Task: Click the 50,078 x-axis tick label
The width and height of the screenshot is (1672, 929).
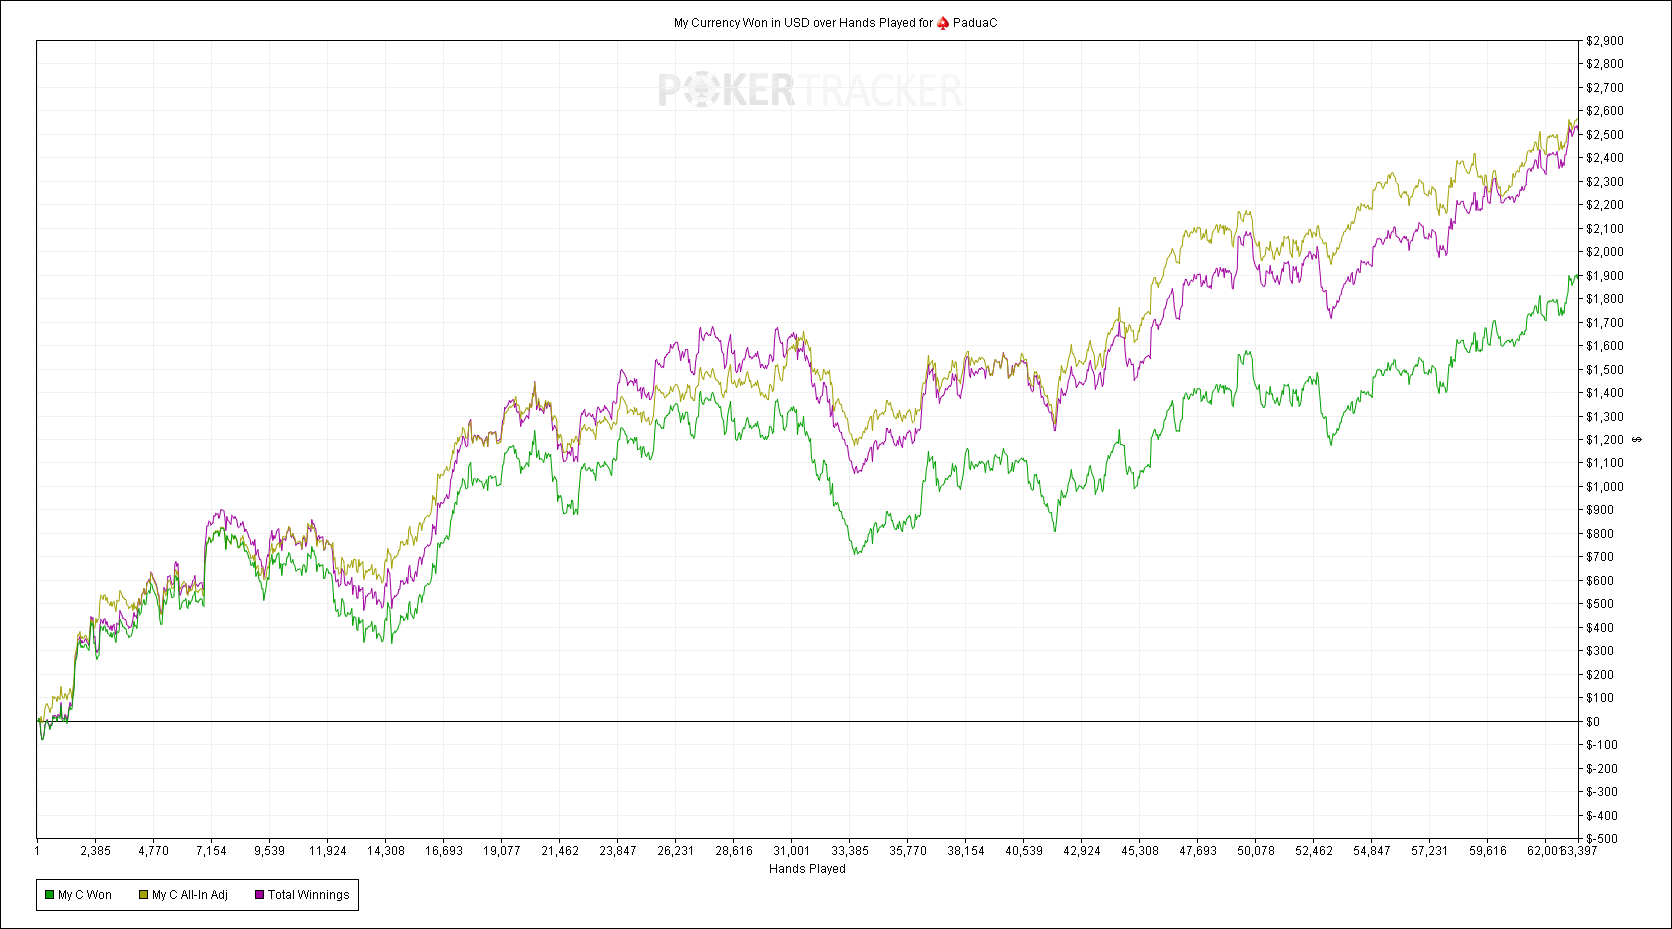Action: click(1256, 851)
